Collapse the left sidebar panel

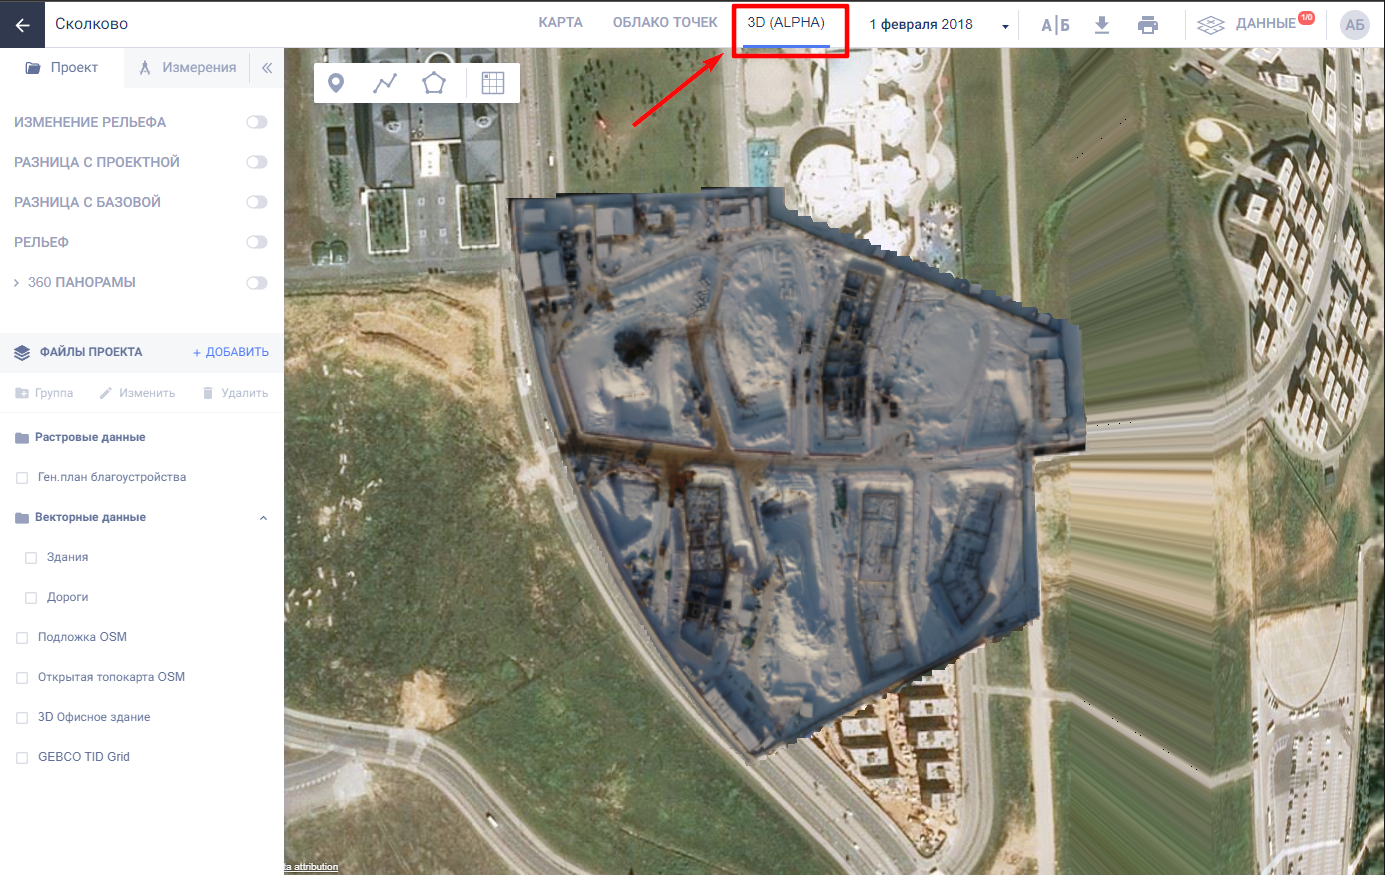tap(267, 68)
